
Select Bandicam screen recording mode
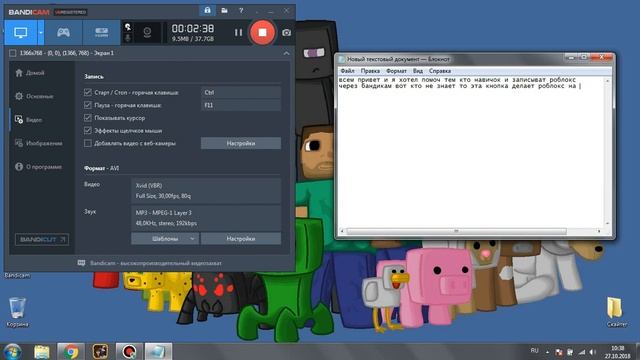click(21, 32)
